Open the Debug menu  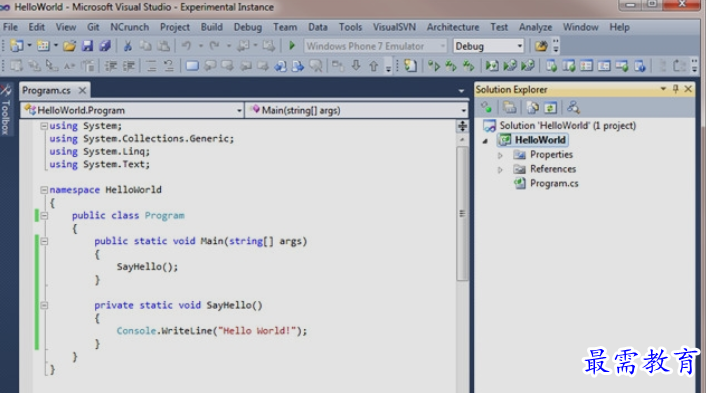coord(248,27)
